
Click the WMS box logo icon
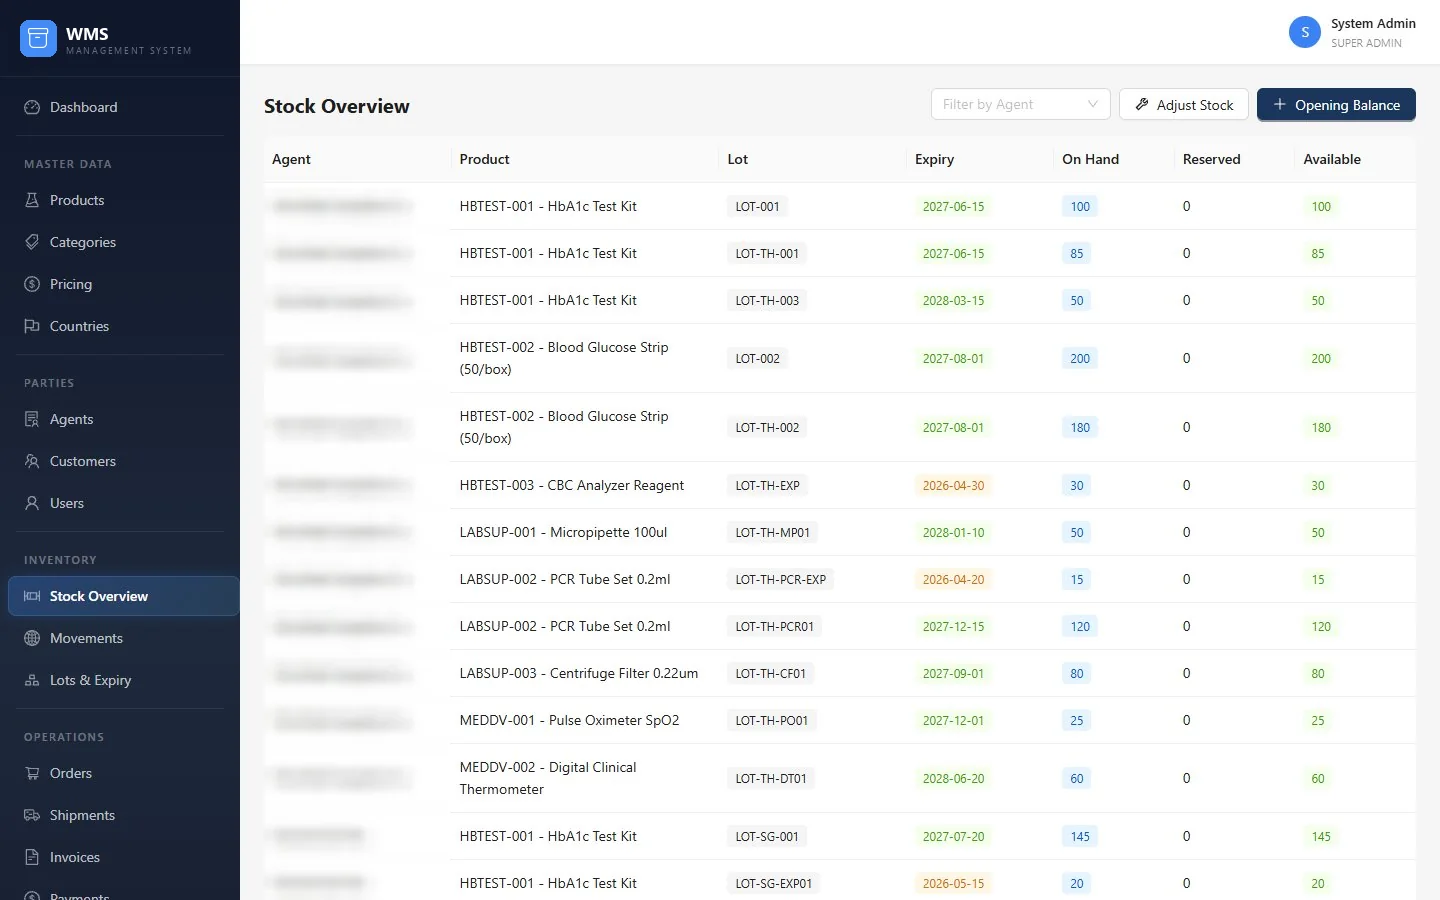[x=38, y=38]
